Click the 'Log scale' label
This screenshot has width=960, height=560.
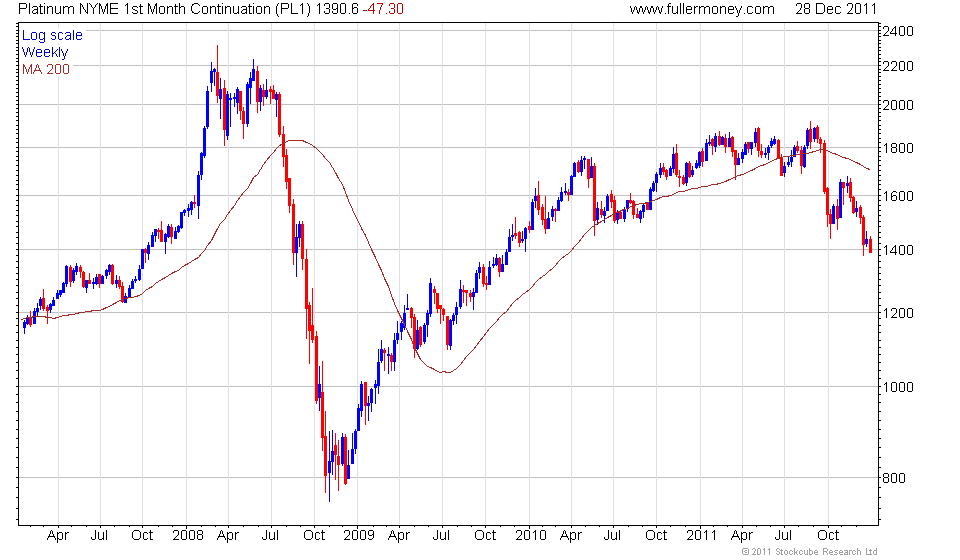click(x=52, y=35)
